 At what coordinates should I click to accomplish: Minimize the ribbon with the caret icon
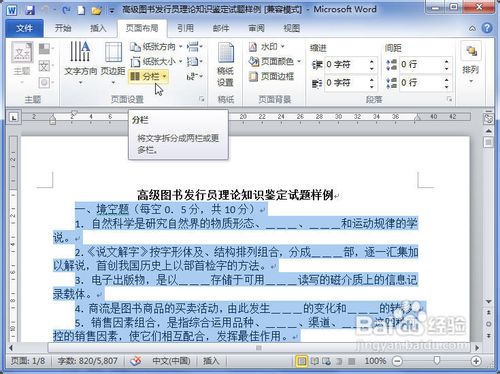[472, 29]
